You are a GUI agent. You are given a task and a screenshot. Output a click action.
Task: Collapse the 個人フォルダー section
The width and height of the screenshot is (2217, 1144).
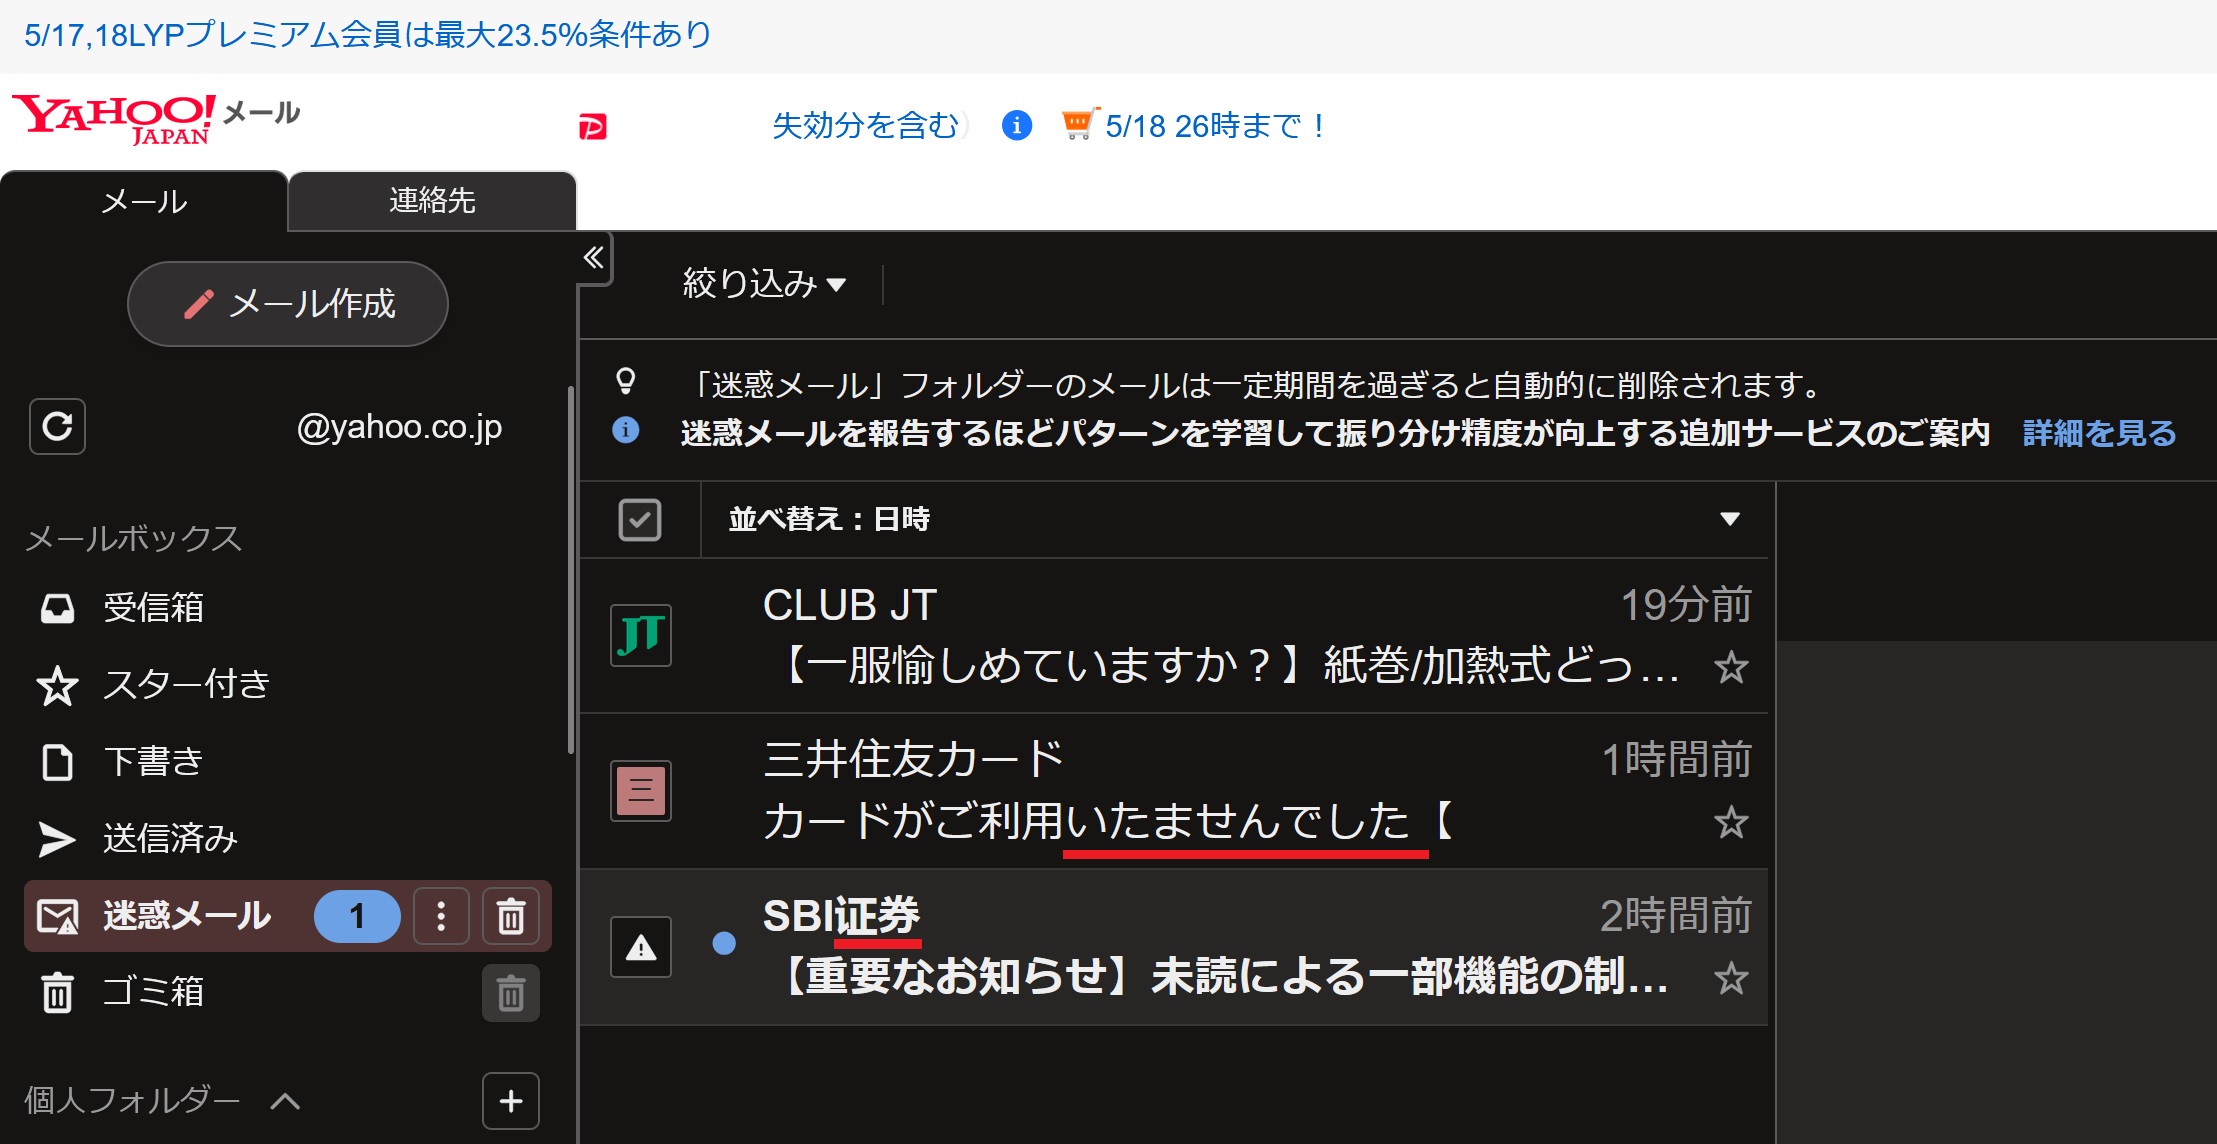pyautogui.click(x=285, y=1101)
